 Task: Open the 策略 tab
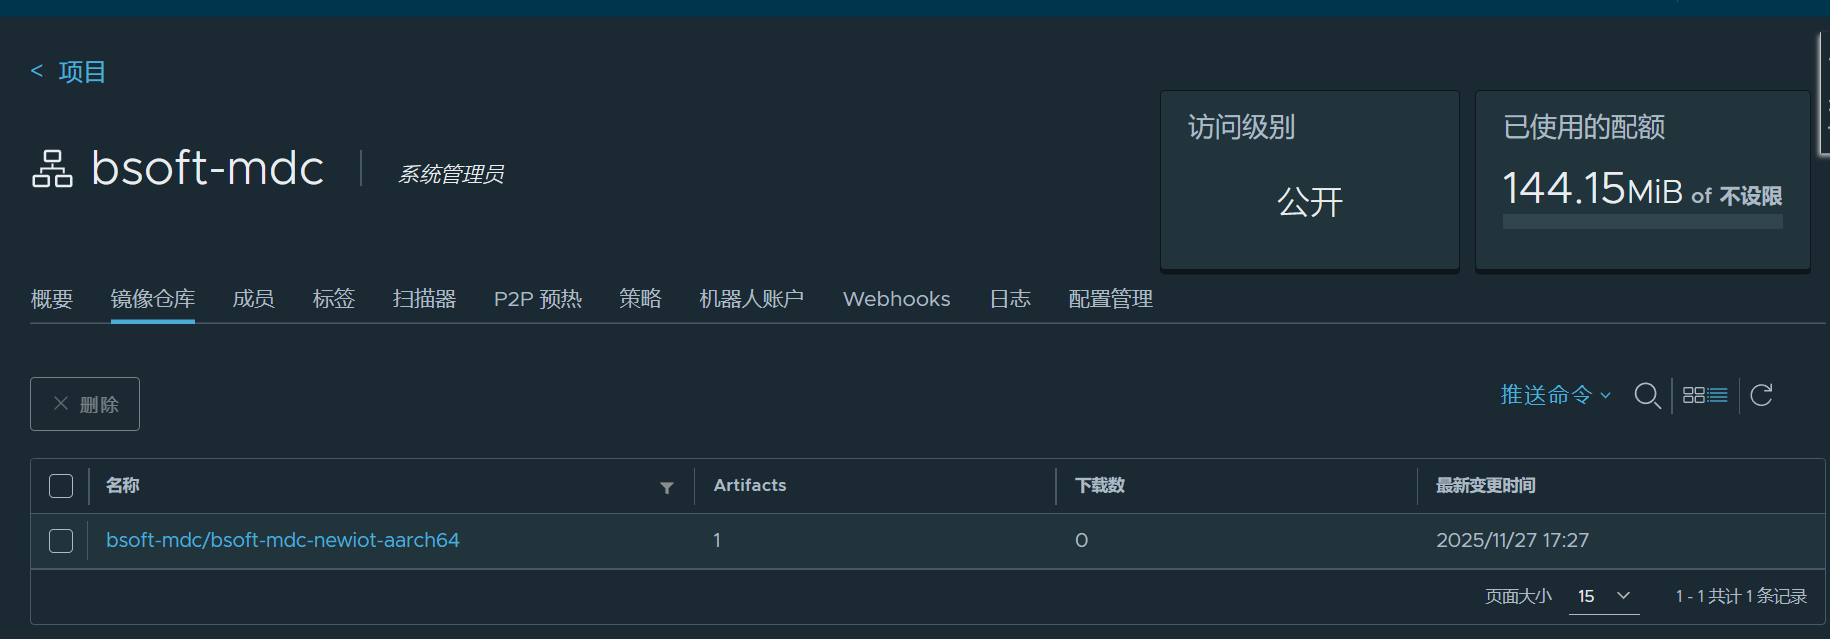click(x=640, y=299)
